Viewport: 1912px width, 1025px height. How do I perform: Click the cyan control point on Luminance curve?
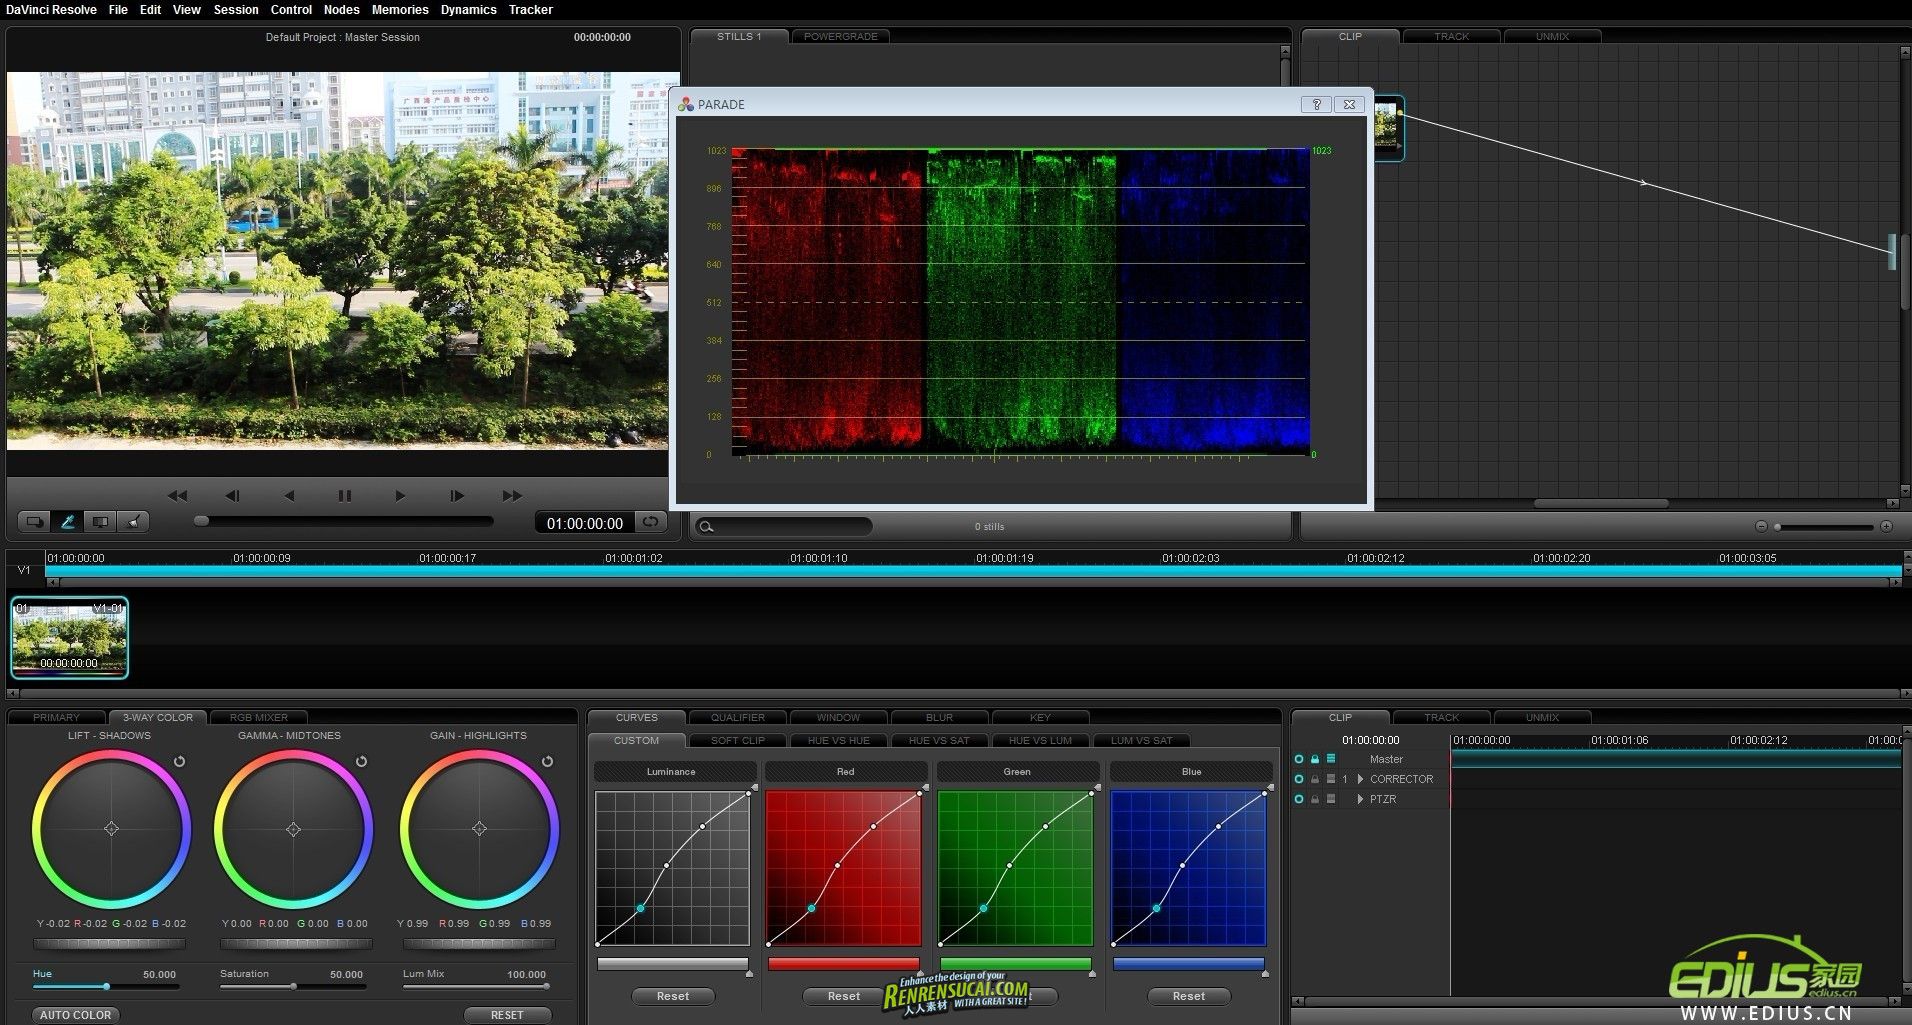tap(641, 908)
